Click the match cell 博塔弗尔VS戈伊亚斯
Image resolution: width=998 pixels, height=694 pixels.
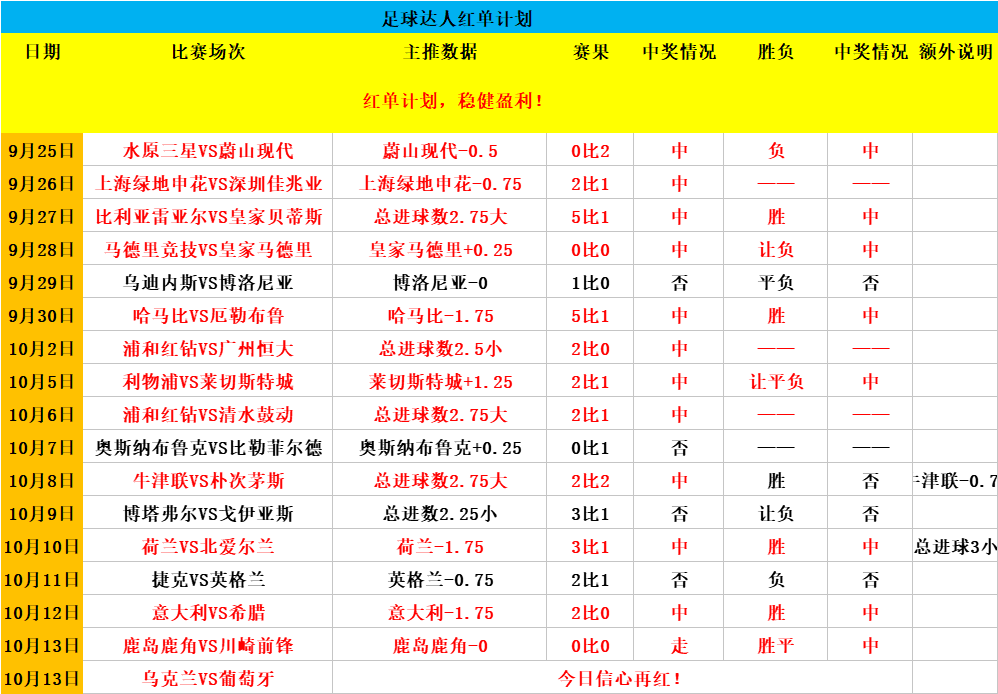coord(208,514)
